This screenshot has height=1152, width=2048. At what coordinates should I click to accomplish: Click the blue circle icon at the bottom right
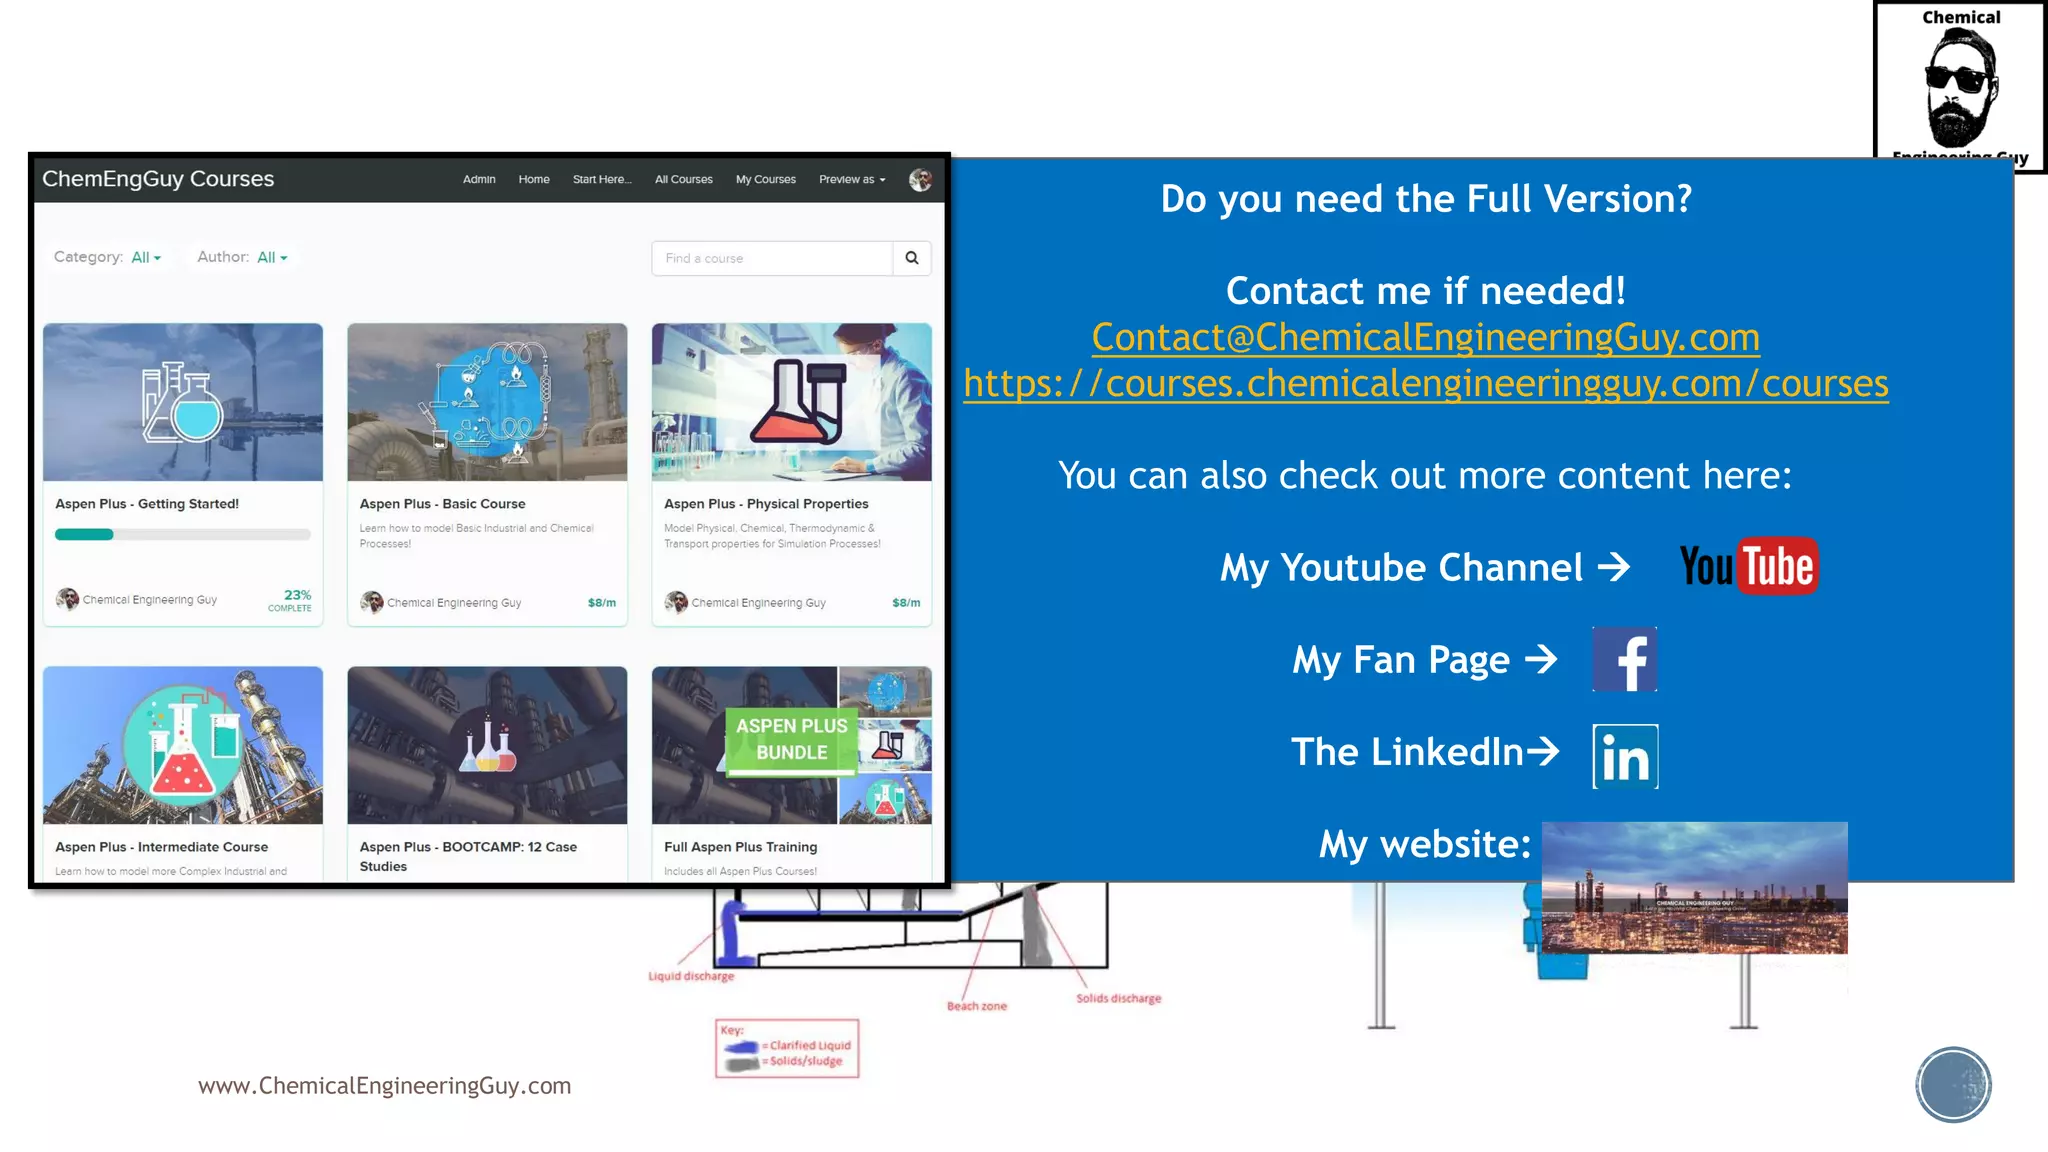point(1953,1084)
